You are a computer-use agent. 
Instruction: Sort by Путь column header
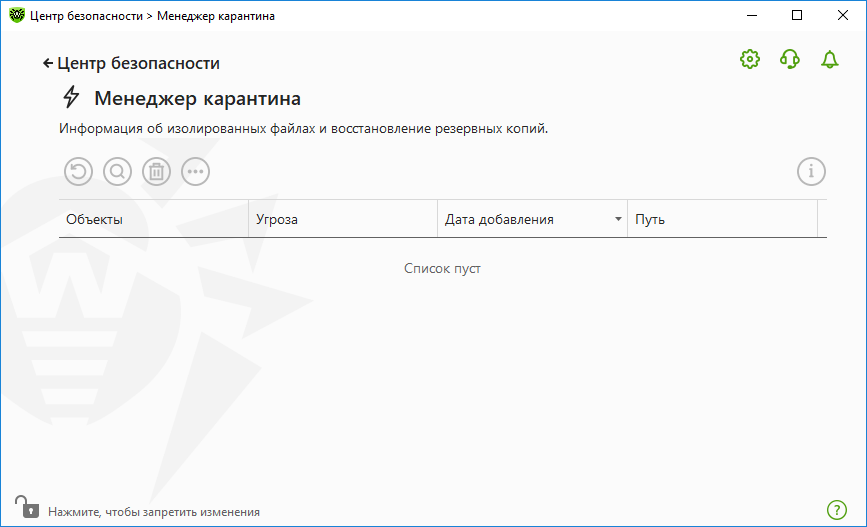722,219
